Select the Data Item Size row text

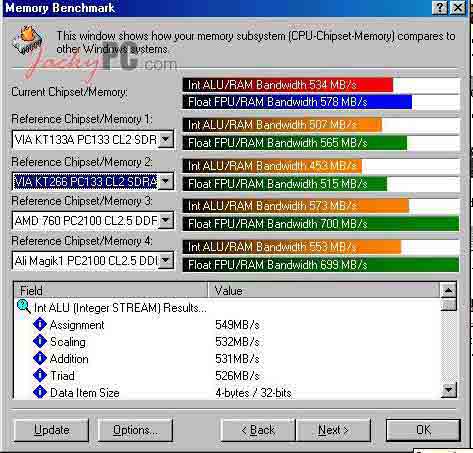(x=85, y=393)
